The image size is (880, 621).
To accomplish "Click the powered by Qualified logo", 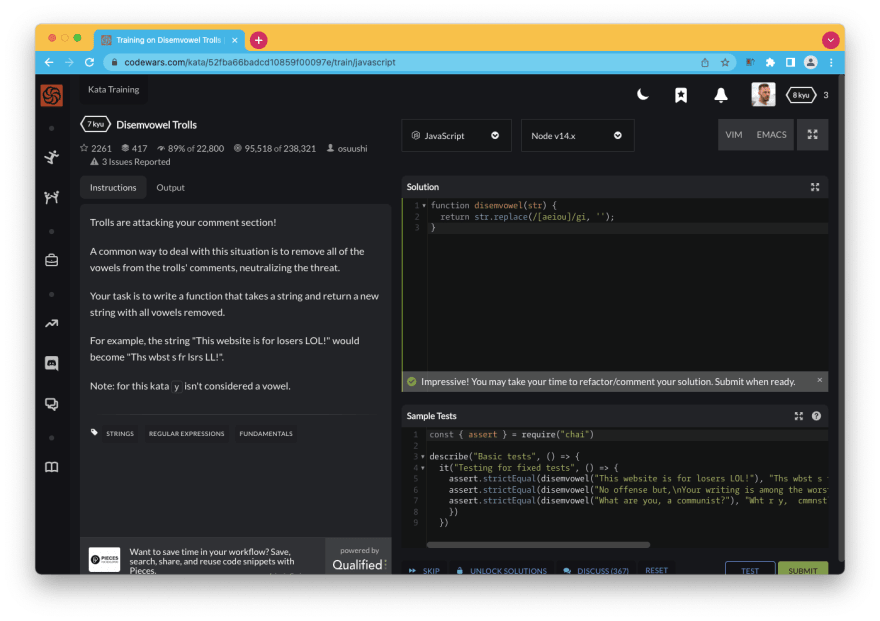I will 358,559.
